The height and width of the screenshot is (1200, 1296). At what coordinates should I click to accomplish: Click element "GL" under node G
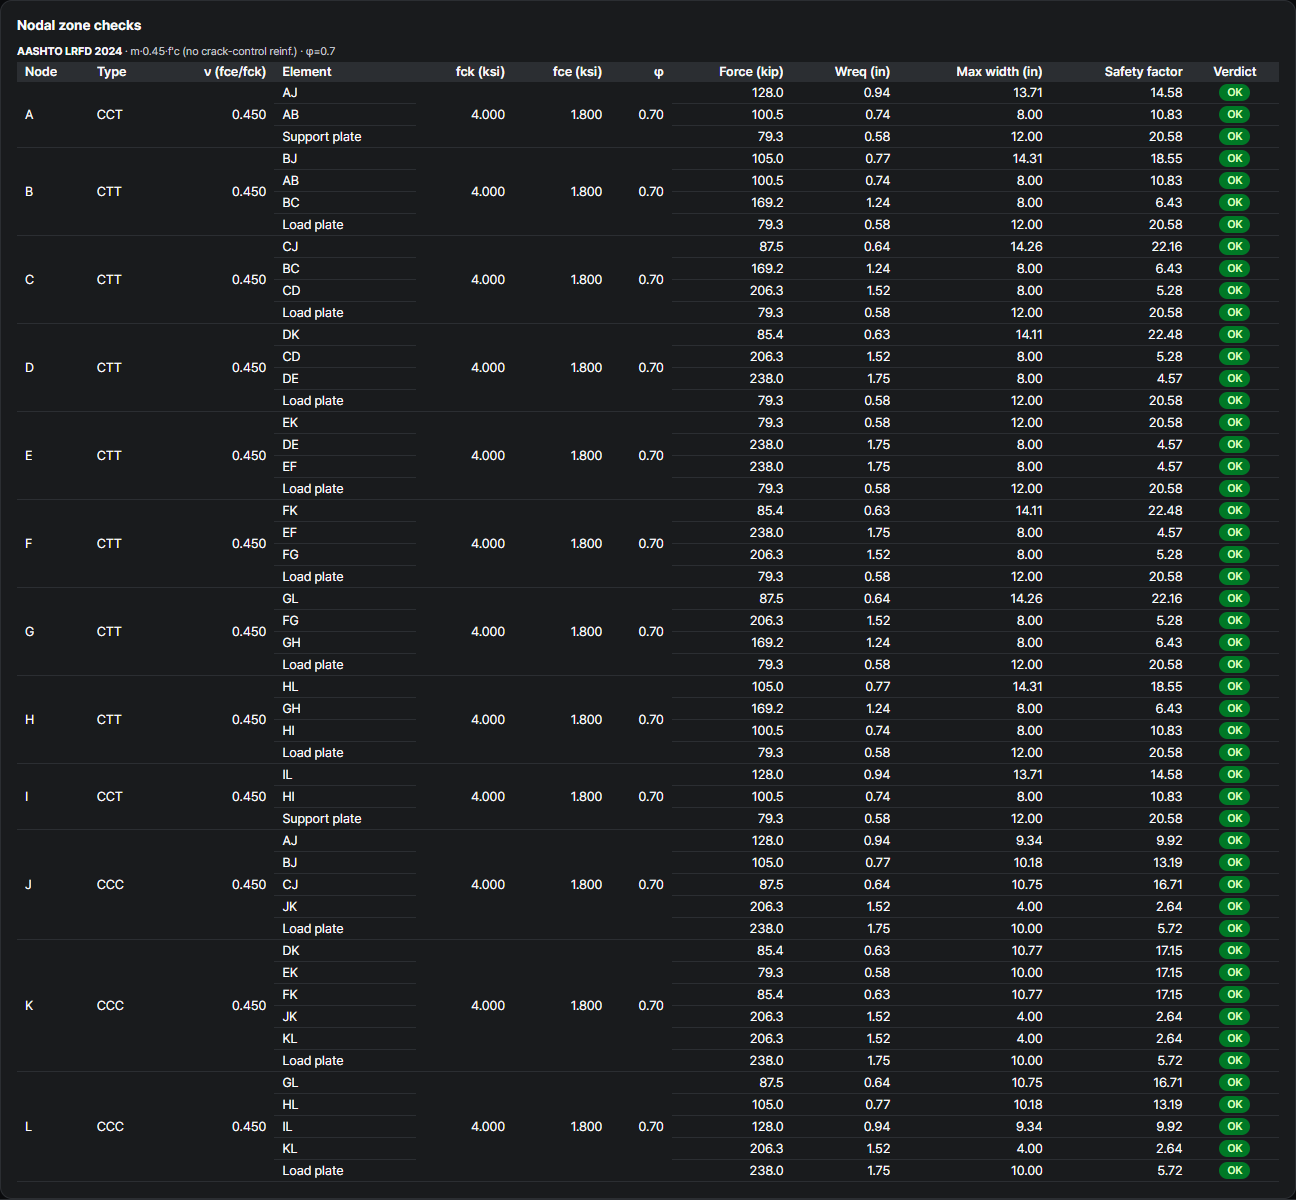290,599
